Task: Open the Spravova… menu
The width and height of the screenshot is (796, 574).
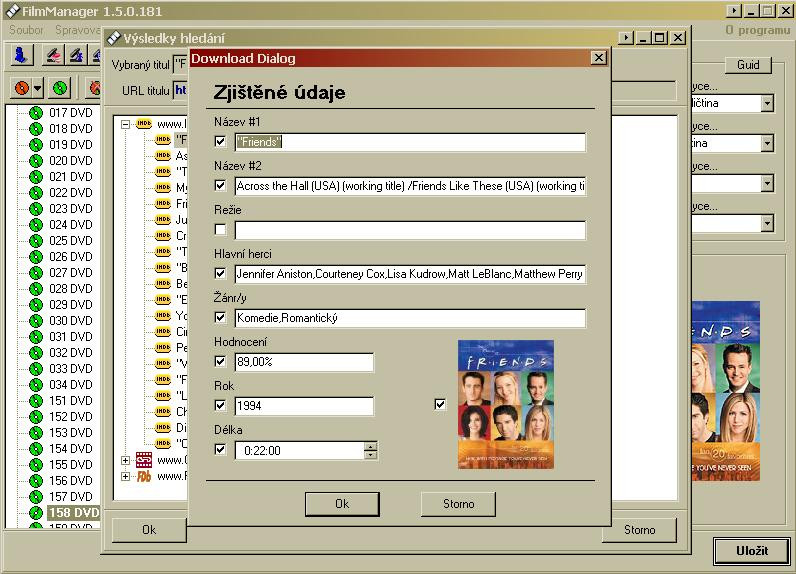Action: 77,30
